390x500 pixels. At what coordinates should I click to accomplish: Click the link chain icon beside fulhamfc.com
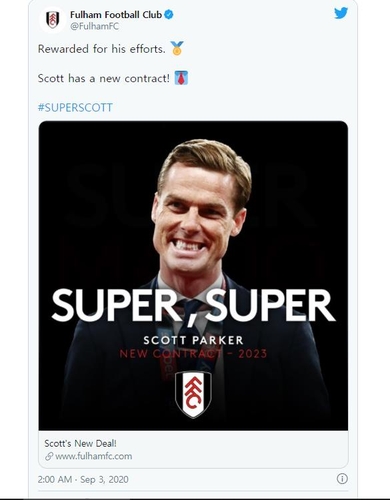pos(49,456)
